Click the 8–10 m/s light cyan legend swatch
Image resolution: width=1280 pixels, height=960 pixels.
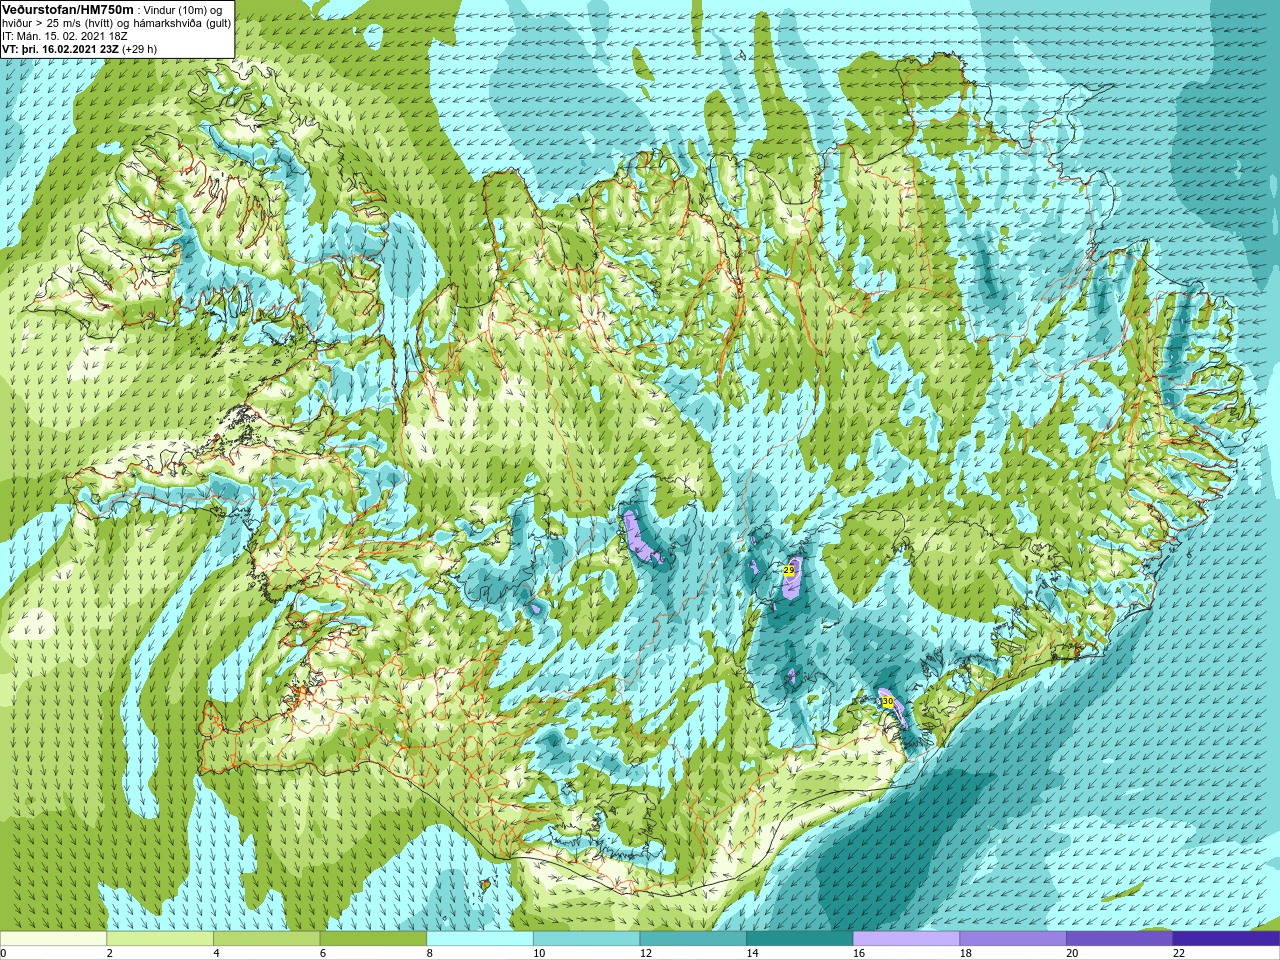click(480, 939)
